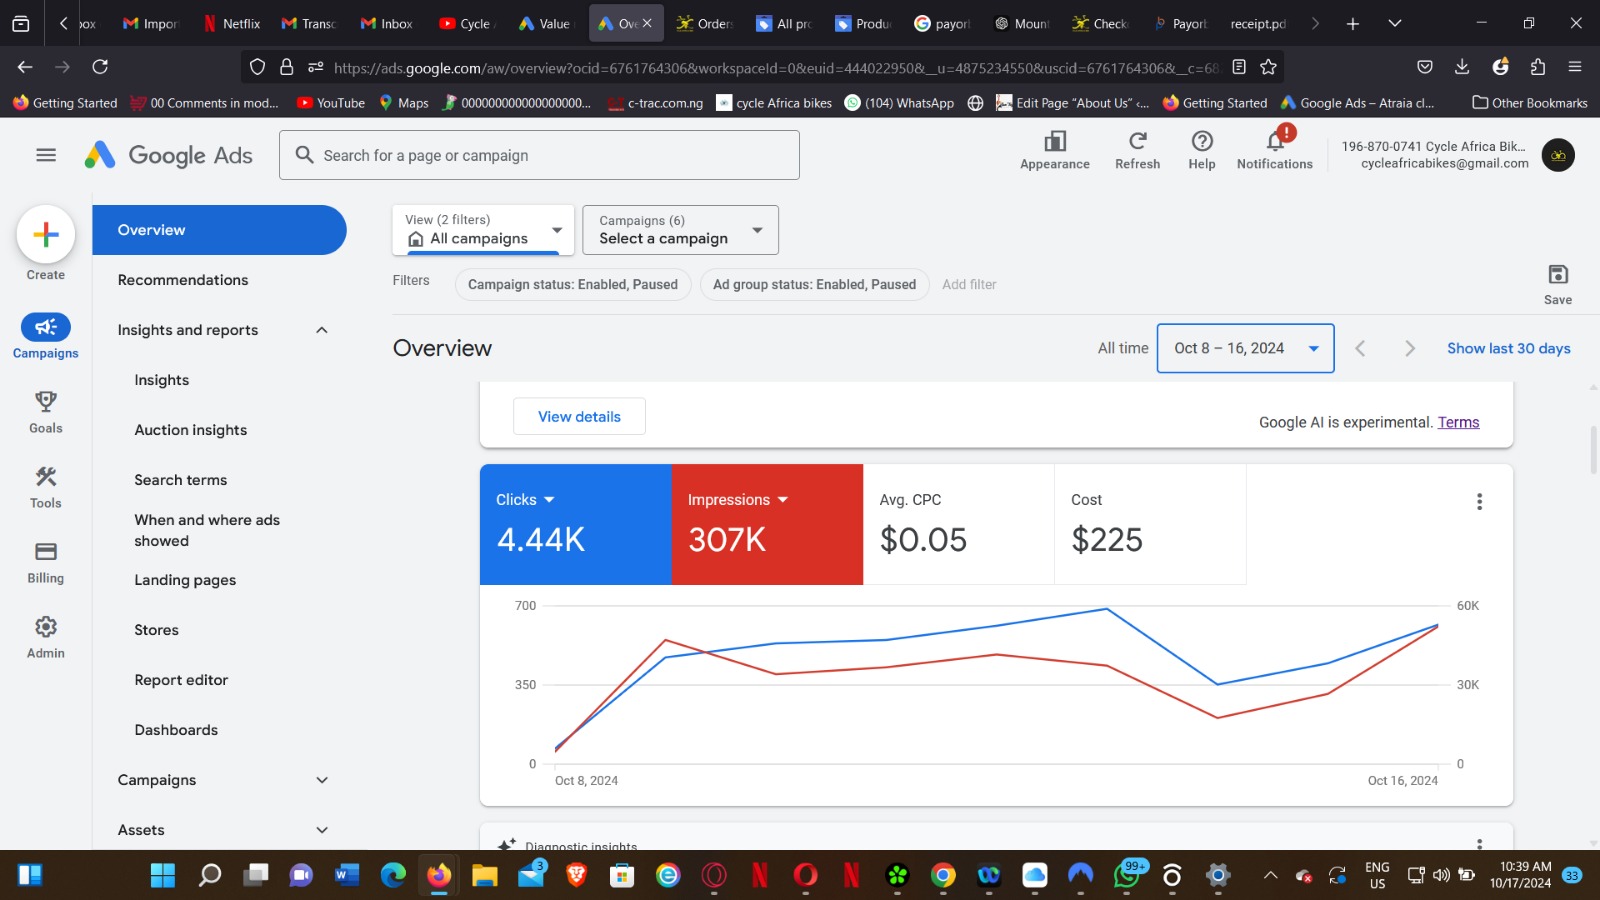This screenshot has width=1600, height=900.
Task: Open Auction insights in sidebar
Action: click(x=191, y=430)
